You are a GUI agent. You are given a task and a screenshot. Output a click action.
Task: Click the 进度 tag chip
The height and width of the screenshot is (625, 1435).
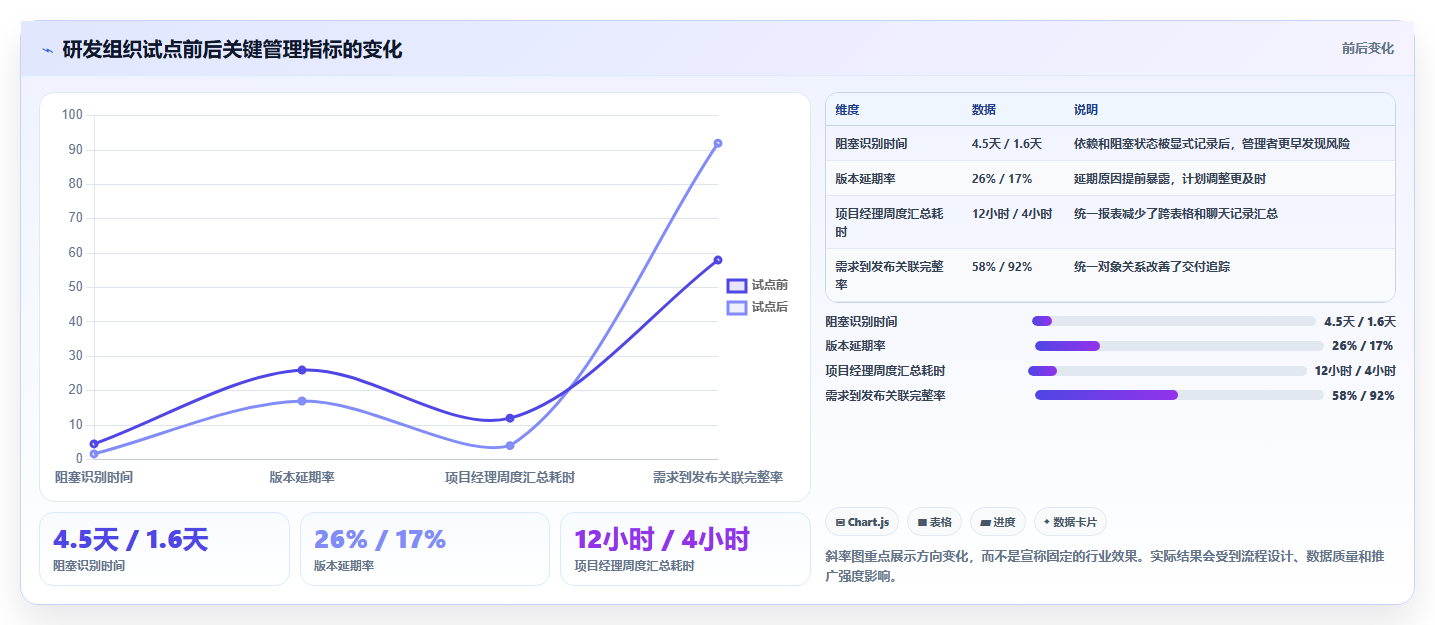tap(998, 522)
